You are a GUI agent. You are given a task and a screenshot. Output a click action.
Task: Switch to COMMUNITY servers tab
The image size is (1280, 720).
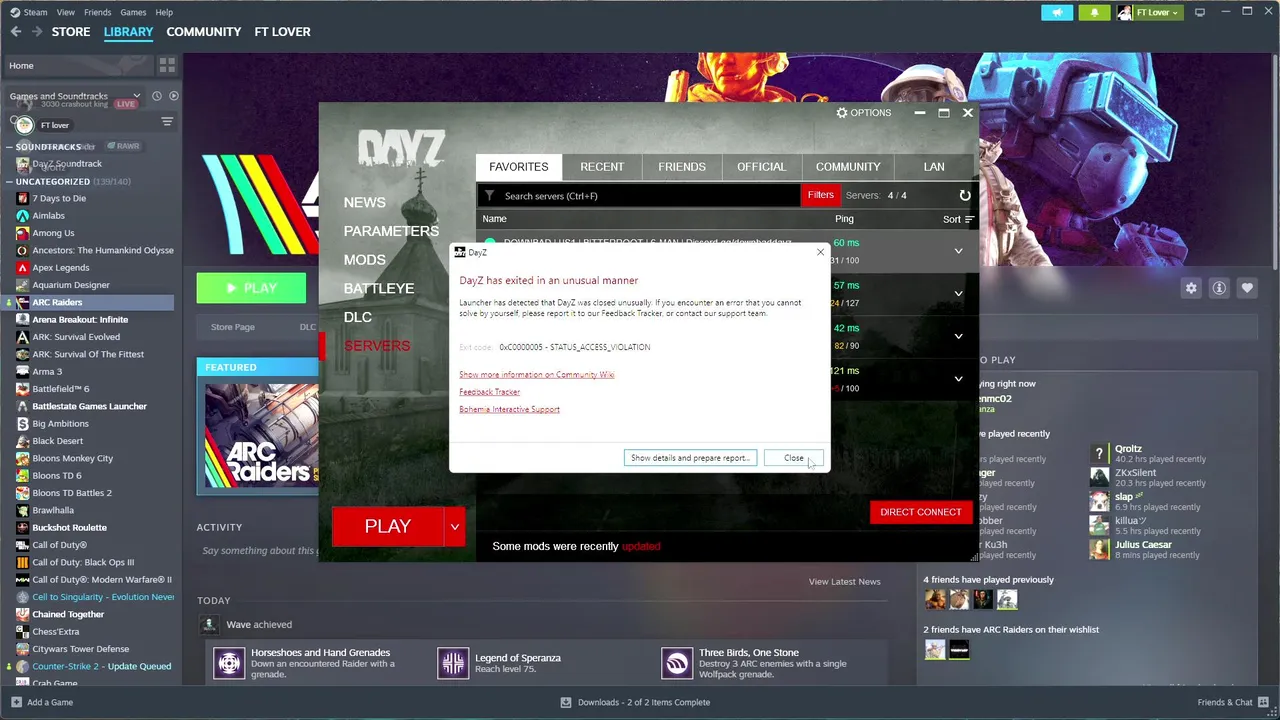[848, 167]
